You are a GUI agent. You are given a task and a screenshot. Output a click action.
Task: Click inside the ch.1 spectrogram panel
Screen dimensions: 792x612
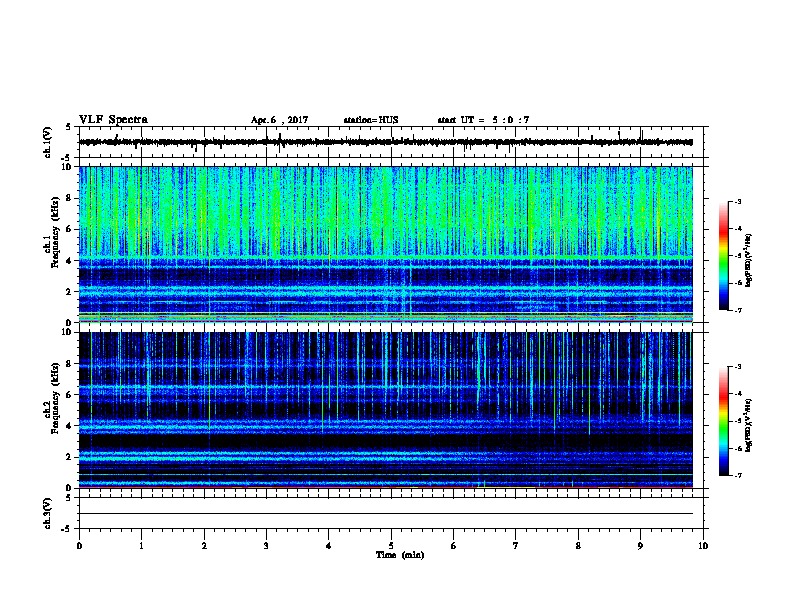click(386, 244)
